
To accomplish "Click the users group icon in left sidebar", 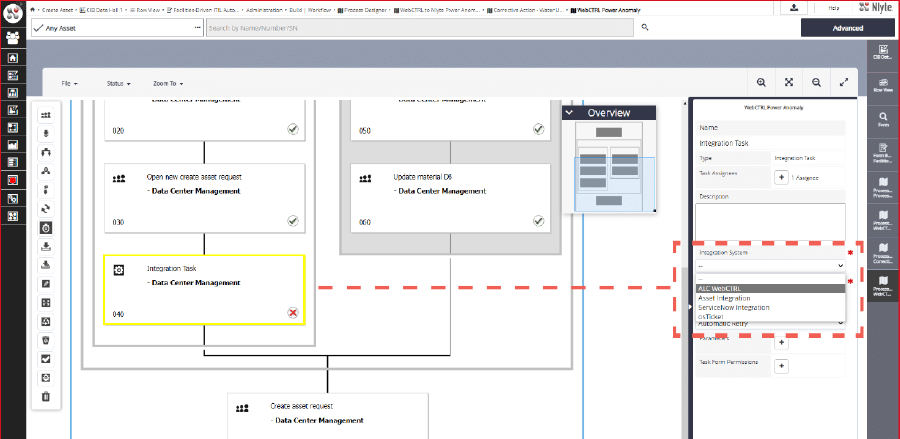I will [13, 38].
